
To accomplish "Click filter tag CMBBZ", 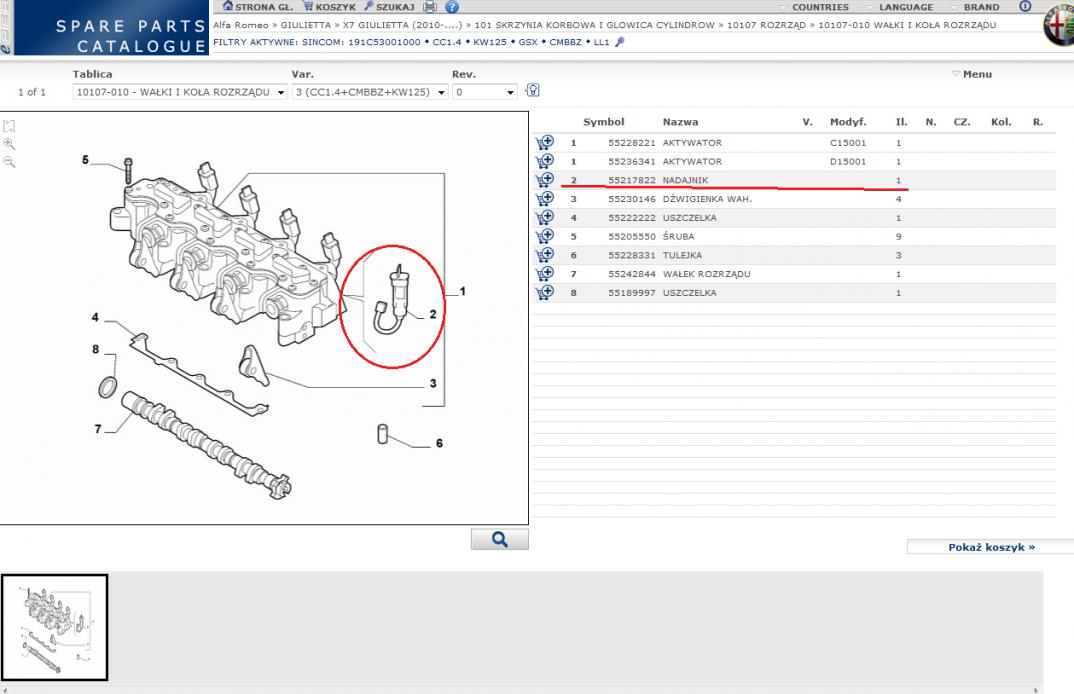I will click(565, 42).
